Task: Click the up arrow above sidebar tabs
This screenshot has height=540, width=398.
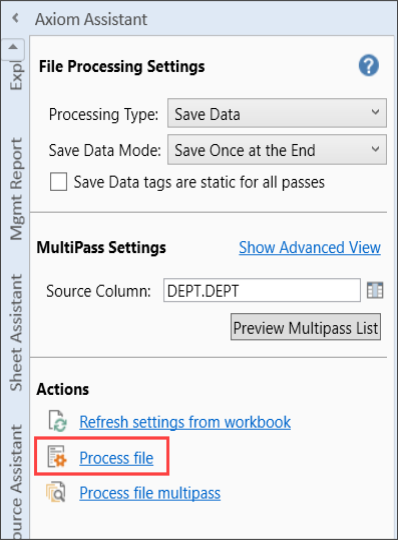Action: point(13,47)
